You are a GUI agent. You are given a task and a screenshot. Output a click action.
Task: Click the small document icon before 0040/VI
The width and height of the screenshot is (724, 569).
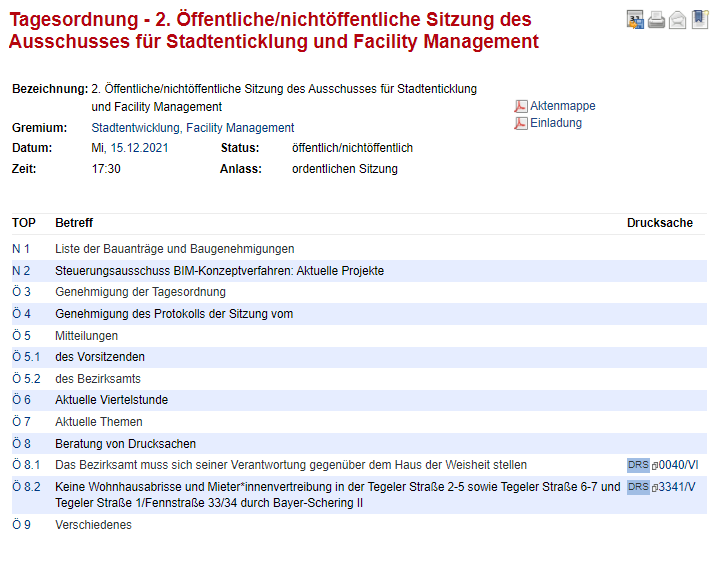654,466
